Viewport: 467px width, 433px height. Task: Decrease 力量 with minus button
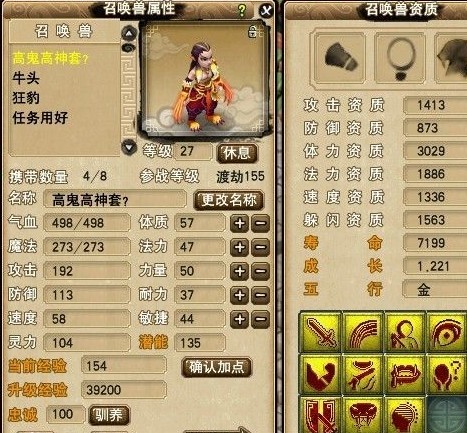[261, 271]
